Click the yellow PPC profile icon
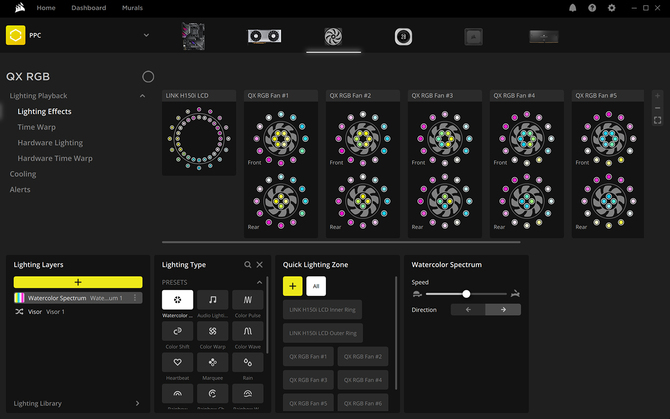 [15, 35]
